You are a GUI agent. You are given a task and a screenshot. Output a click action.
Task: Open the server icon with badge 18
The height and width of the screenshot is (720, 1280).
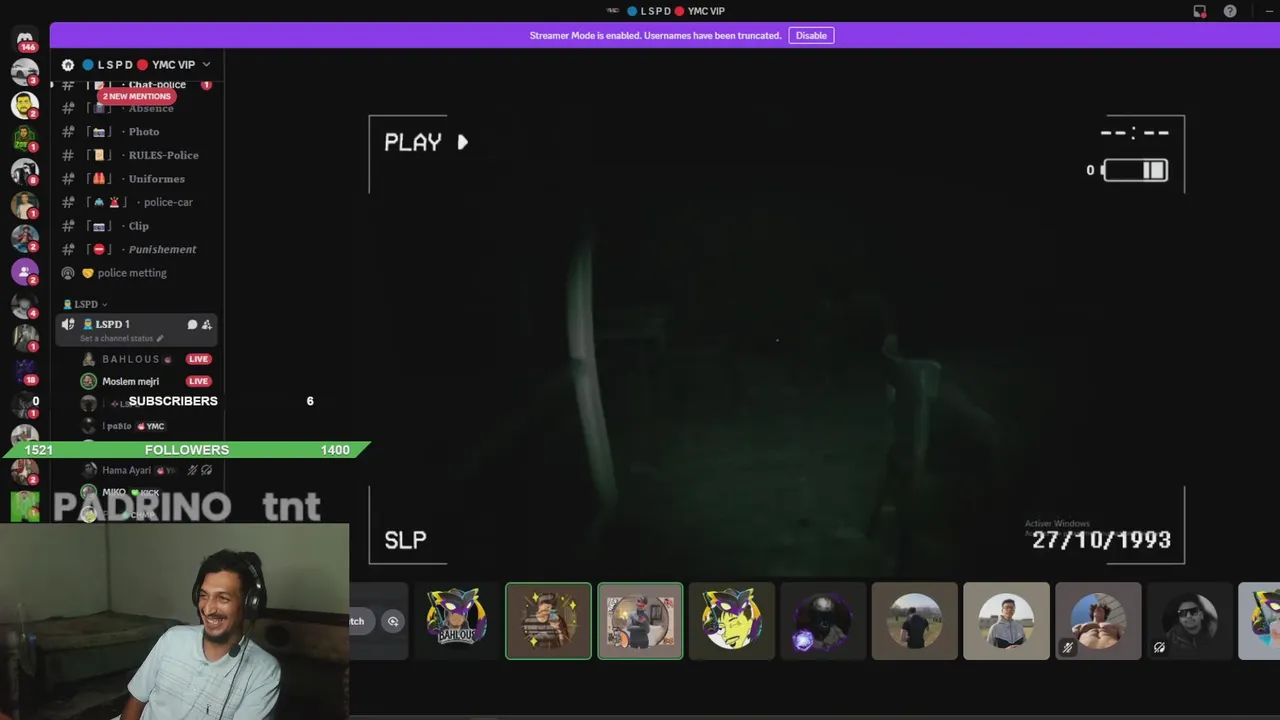point(25,371)
